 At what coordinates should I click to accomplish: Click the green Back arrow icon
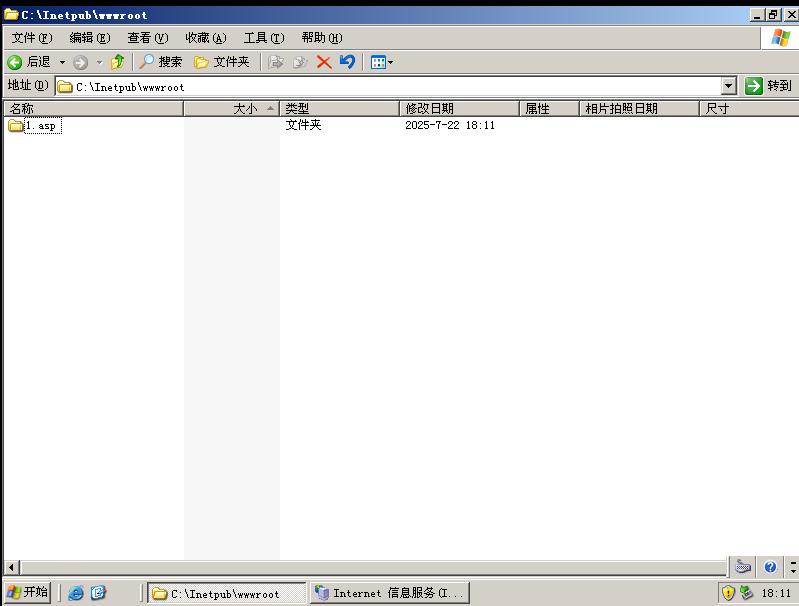[15, 62]
